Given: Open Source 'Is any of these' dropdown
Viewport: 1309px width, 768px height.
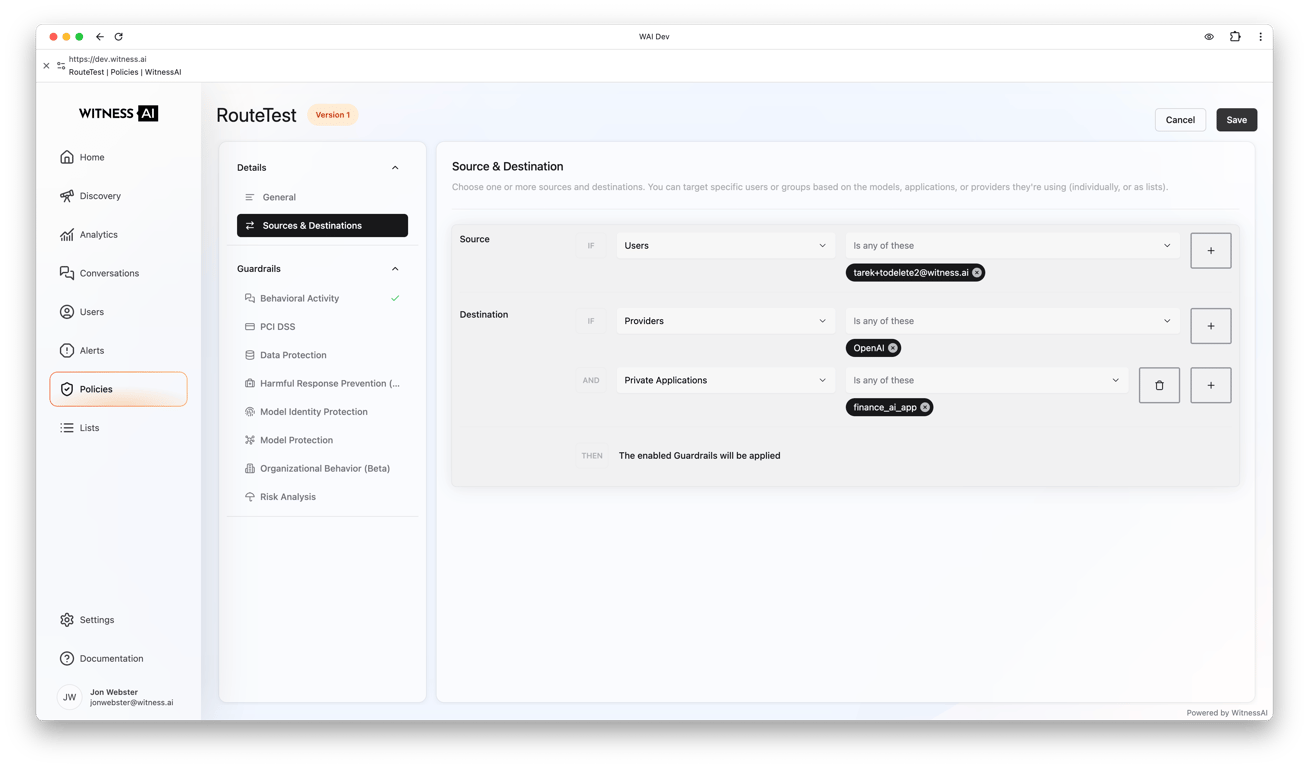Looking at the screenshot, I should click(1012, 246).
